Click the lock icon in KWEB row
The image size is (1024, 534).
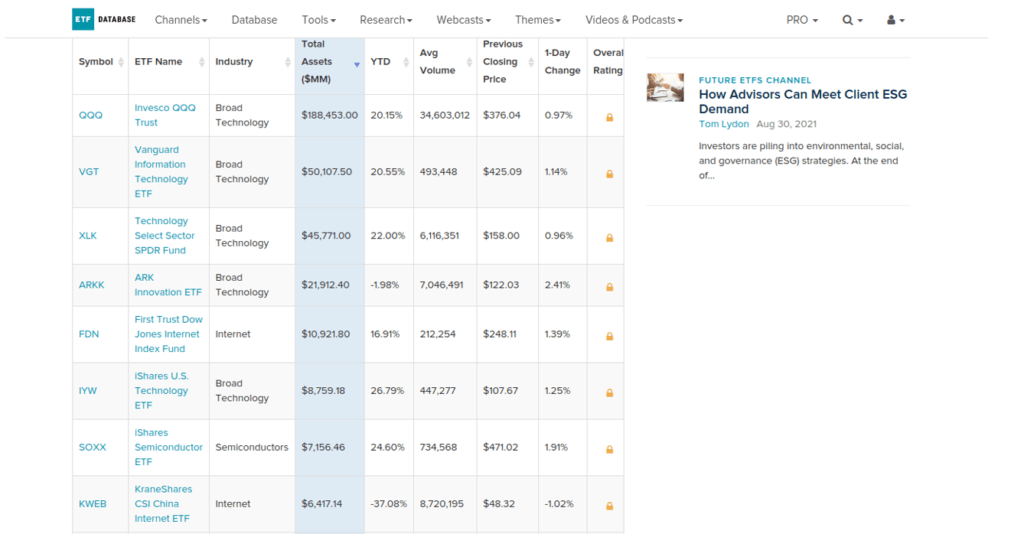[609, 505]
